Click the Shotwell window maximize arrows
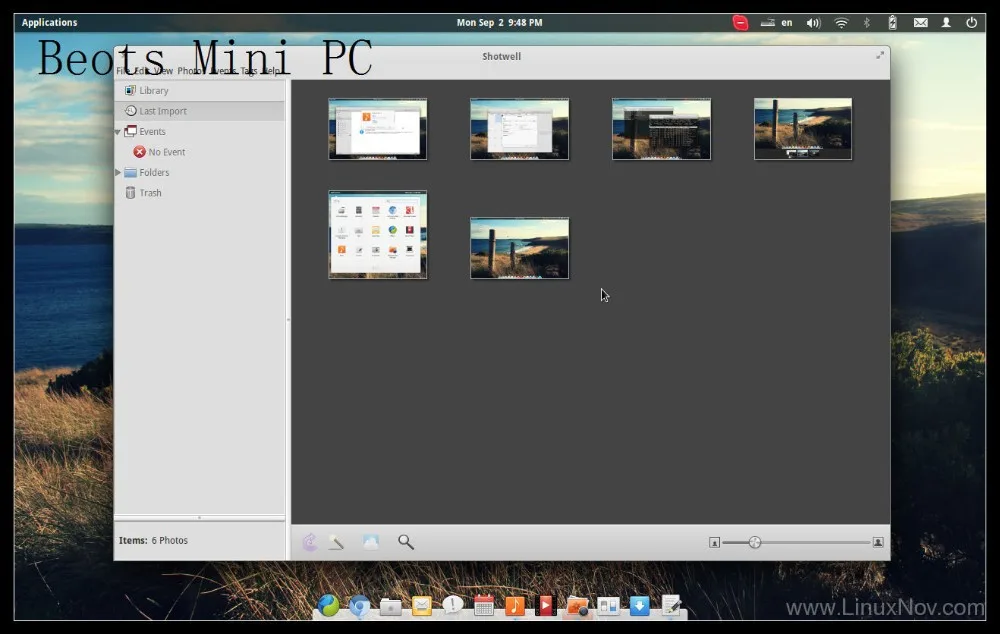Image resolution: width=1000 pixels, height=634 pixels. pyautogui.click(x=880, y=55)
